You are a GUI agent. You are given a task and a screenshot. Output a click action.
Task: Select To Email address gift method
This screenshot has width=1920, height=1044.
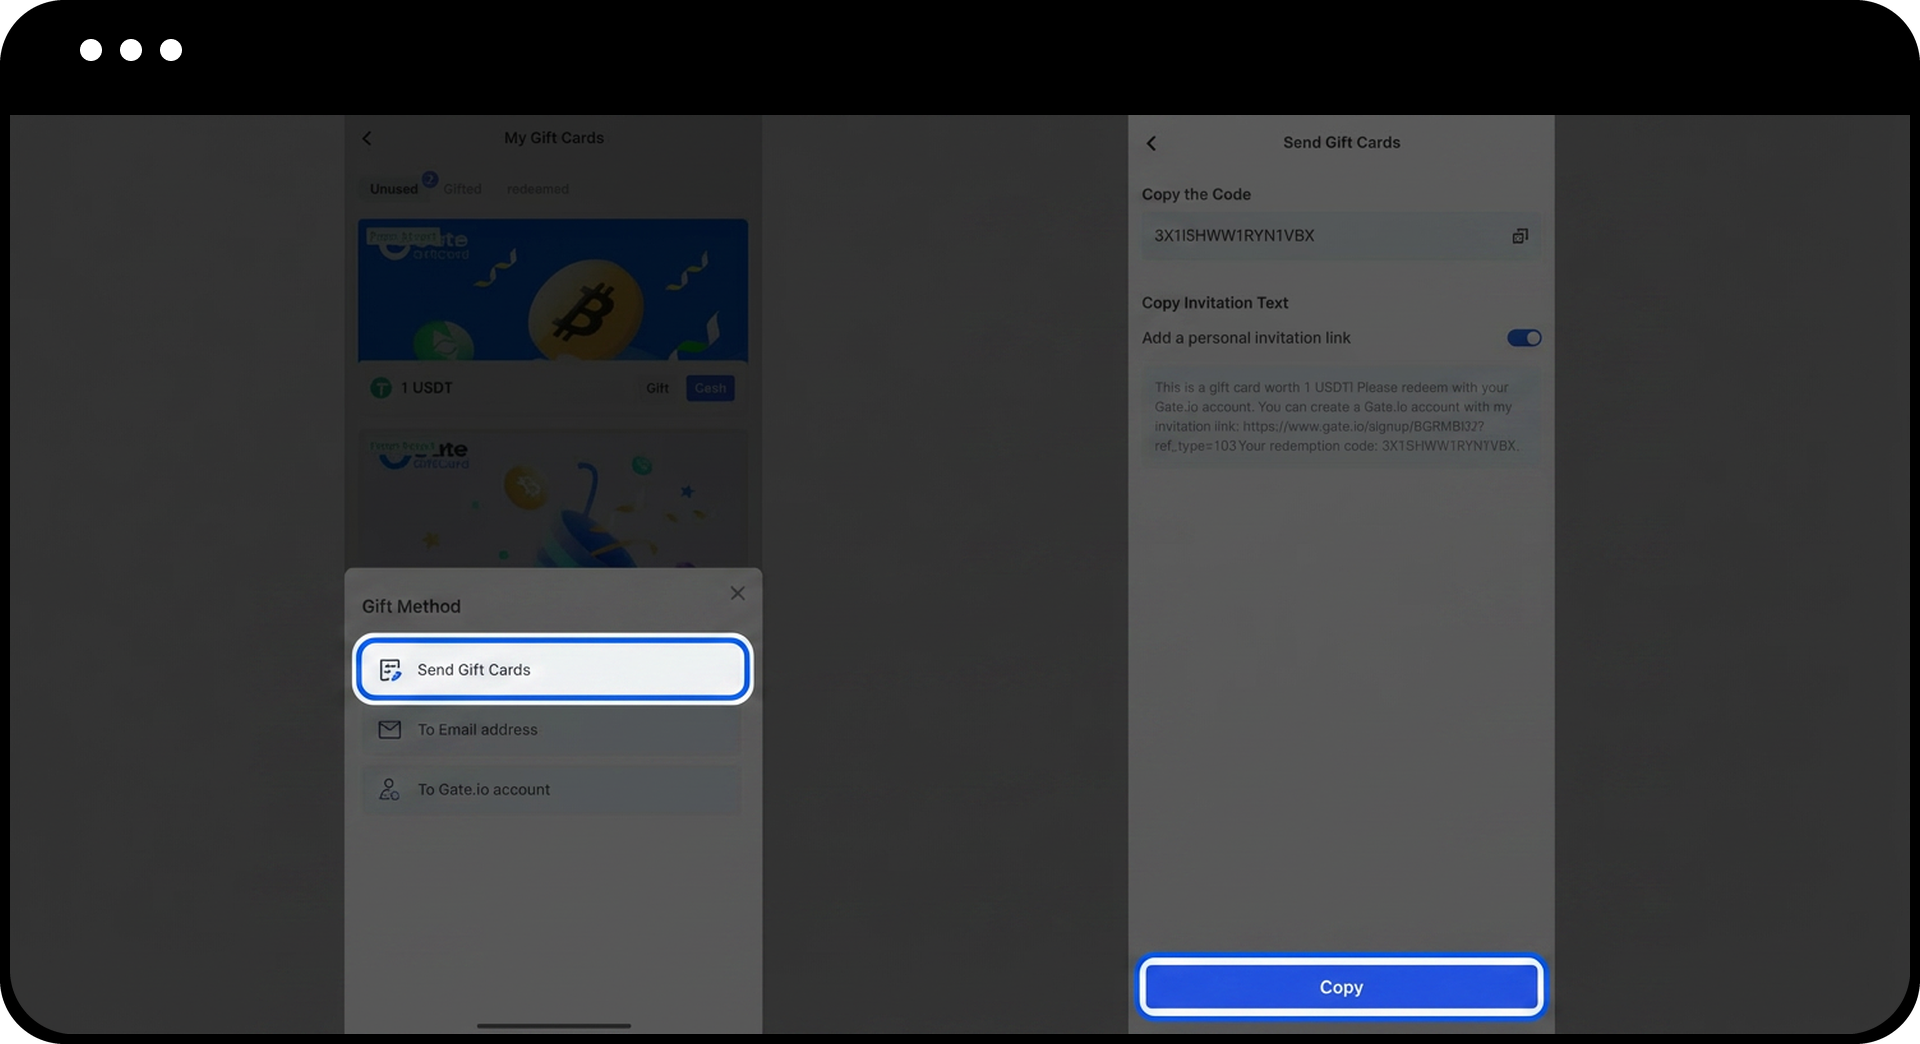(x=552, y=730)
